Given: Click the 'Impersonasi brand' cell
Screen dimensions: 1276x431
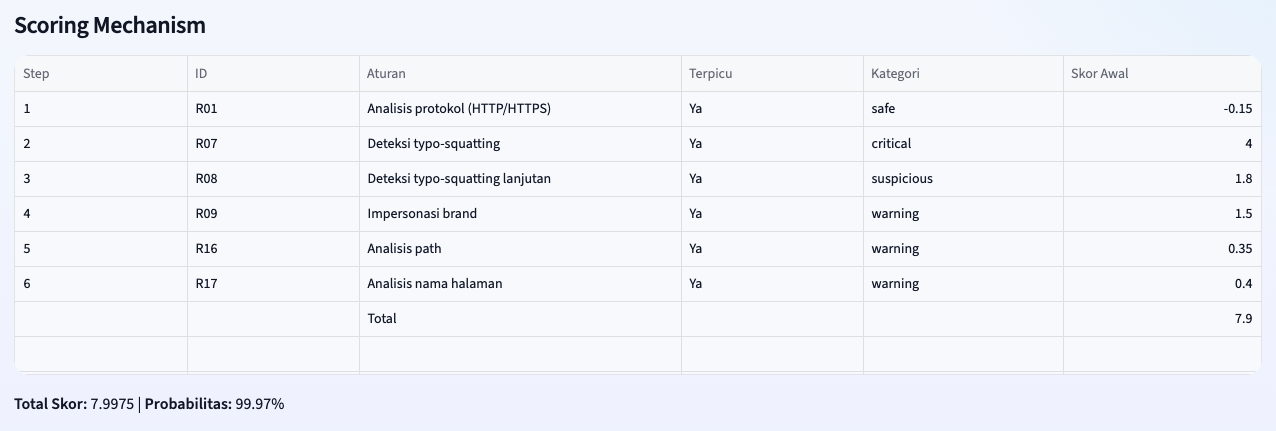Looking at the screenshot, I should 520,214.
